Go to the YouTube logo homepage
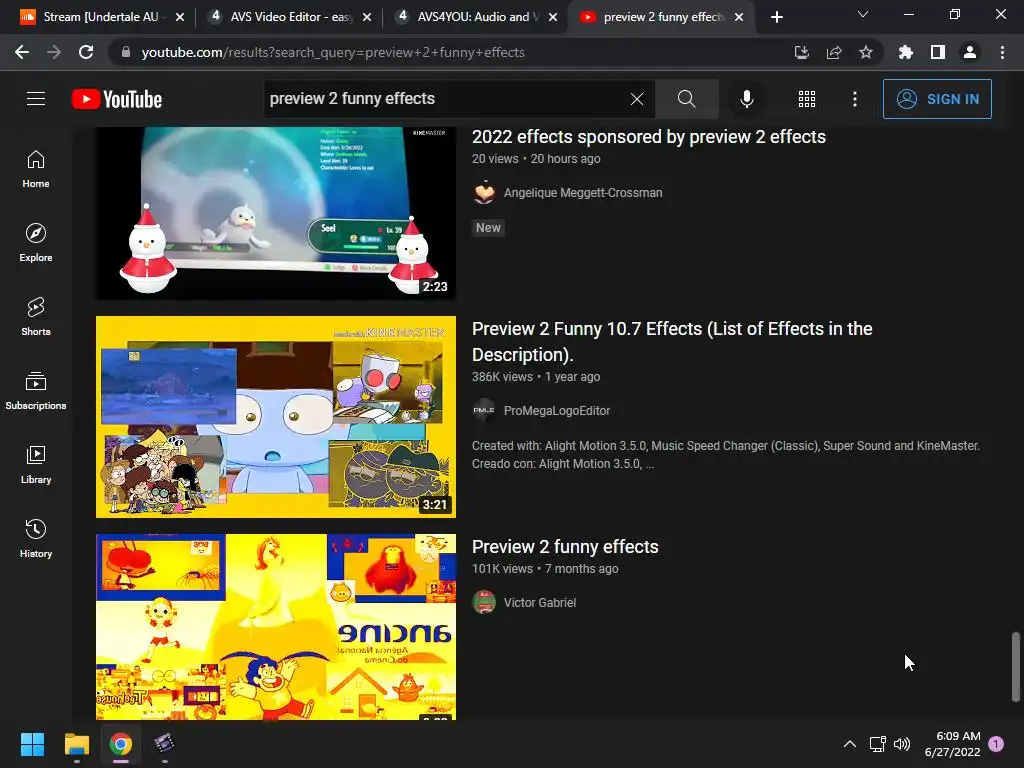The image size is (1024, 768). pyautogui.click(x=117, y=99)
